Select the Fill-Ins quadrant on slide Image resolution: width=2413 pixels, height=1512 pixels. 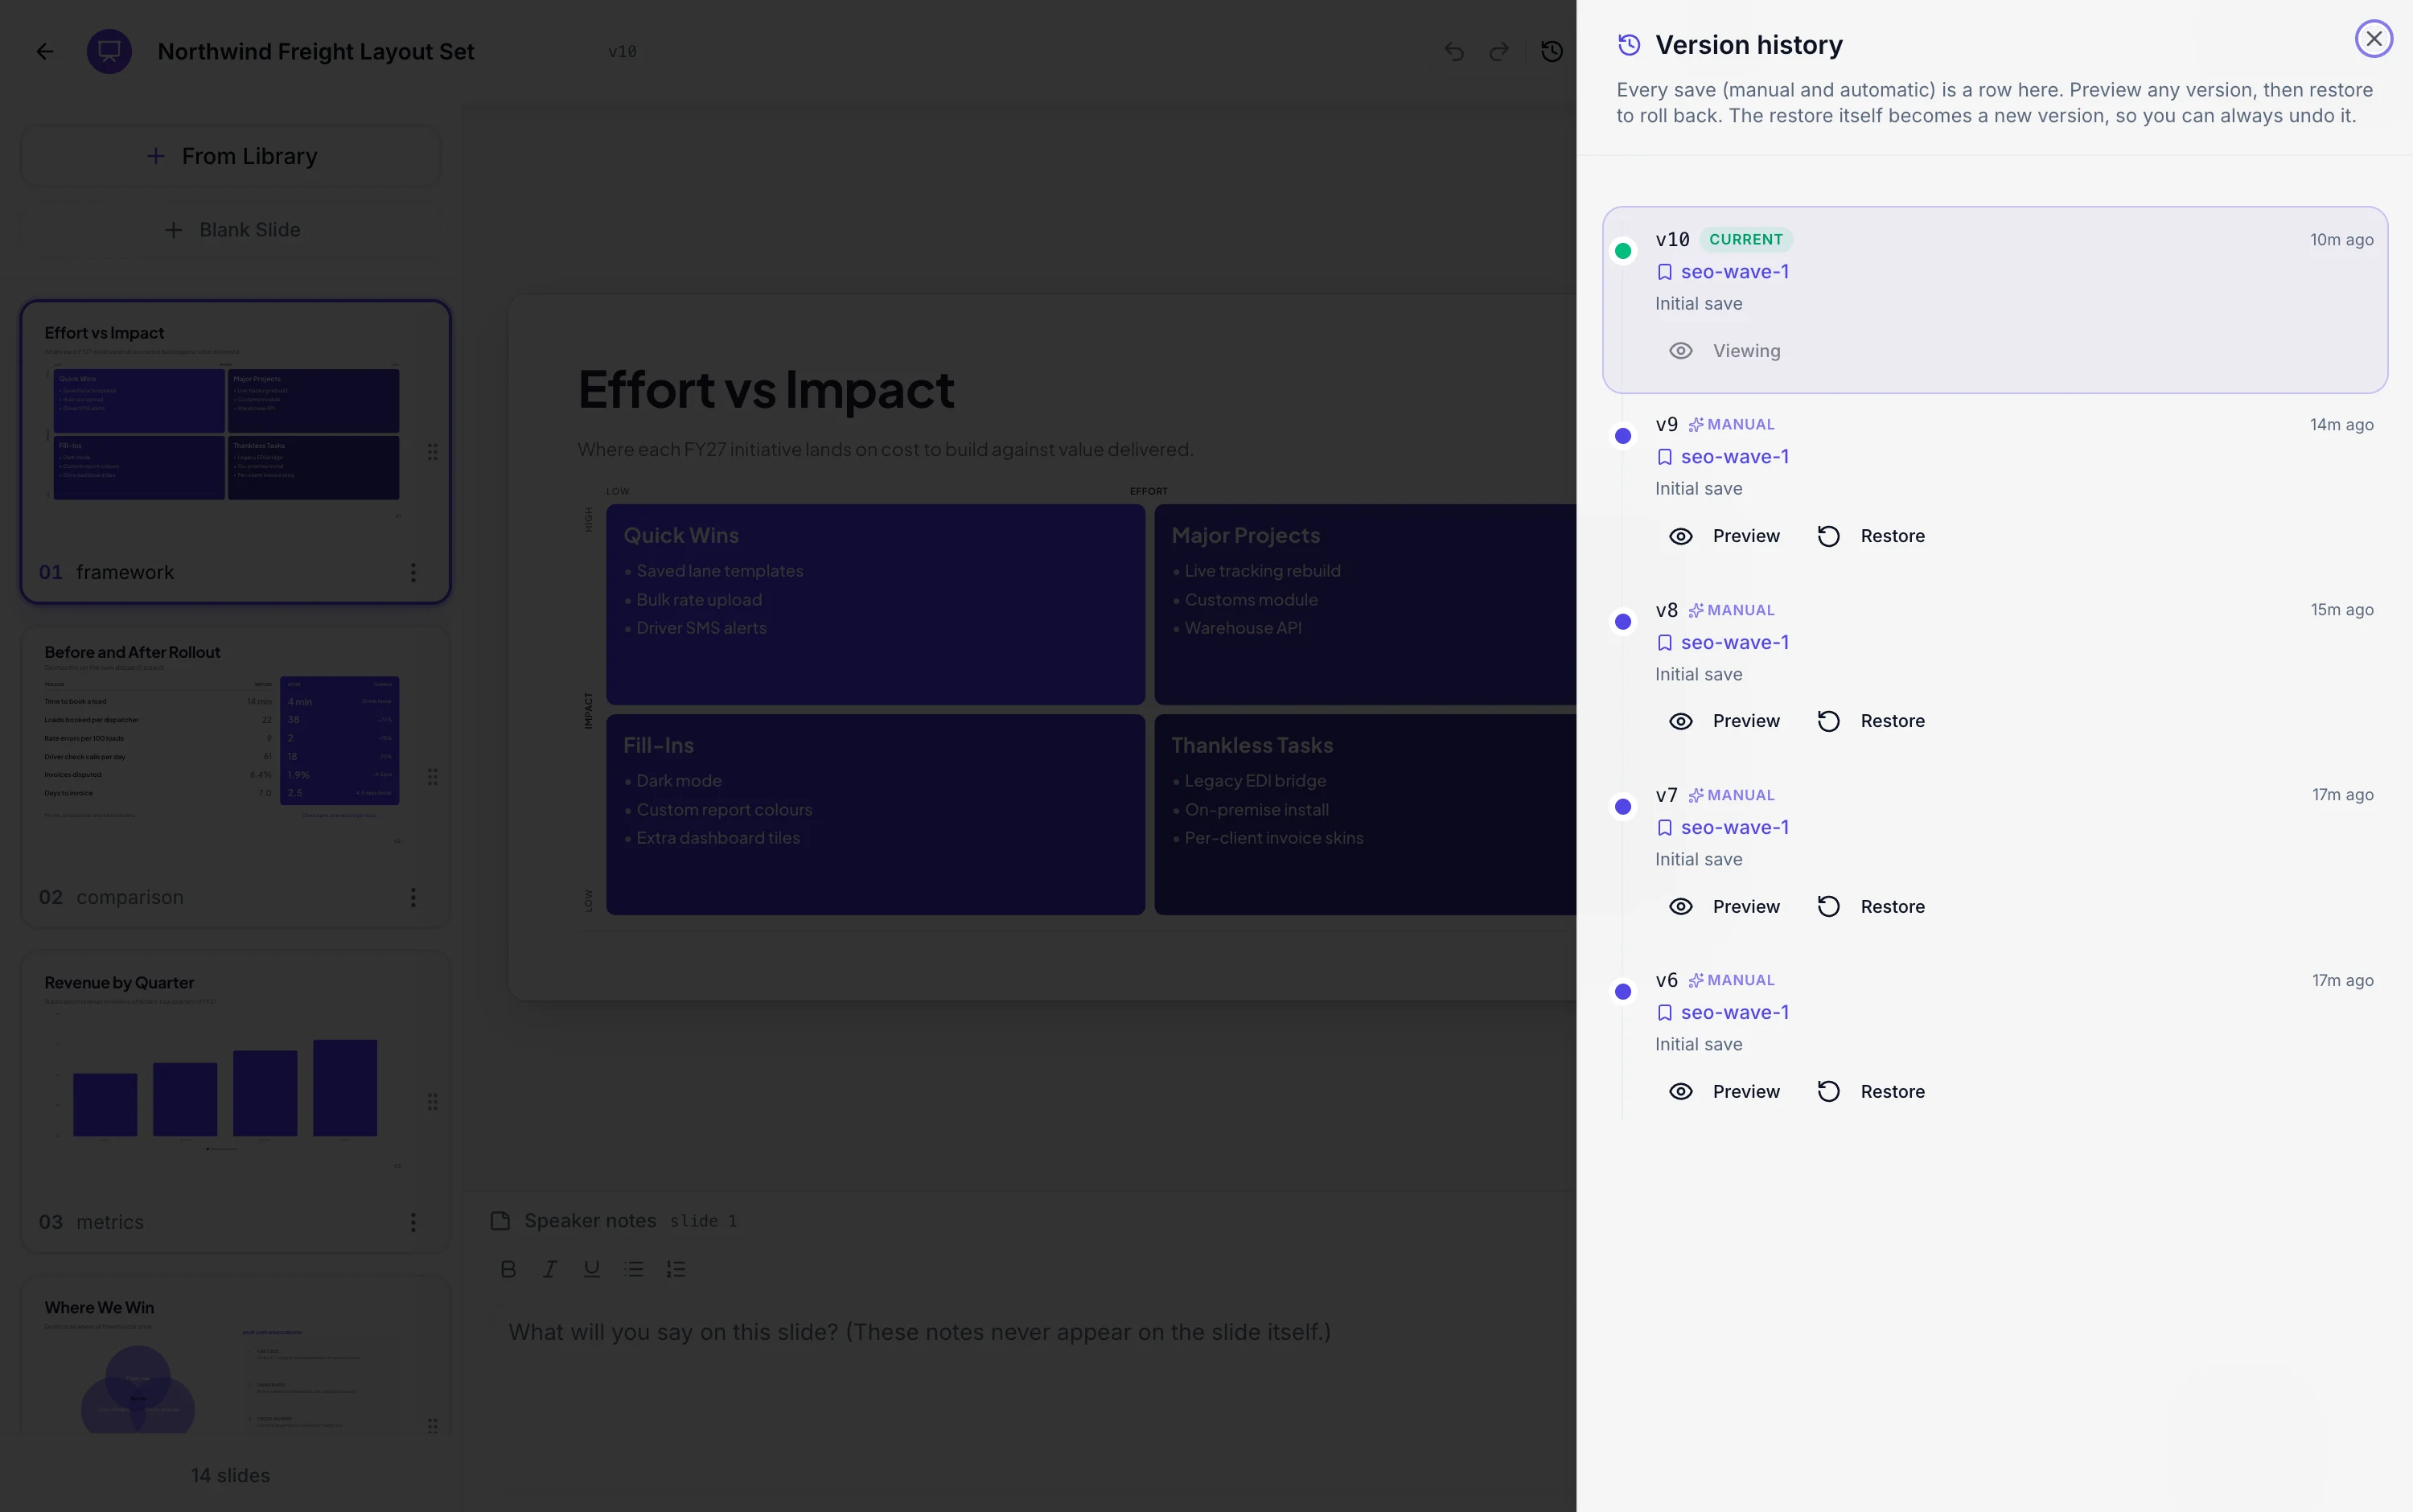[875, 814]
